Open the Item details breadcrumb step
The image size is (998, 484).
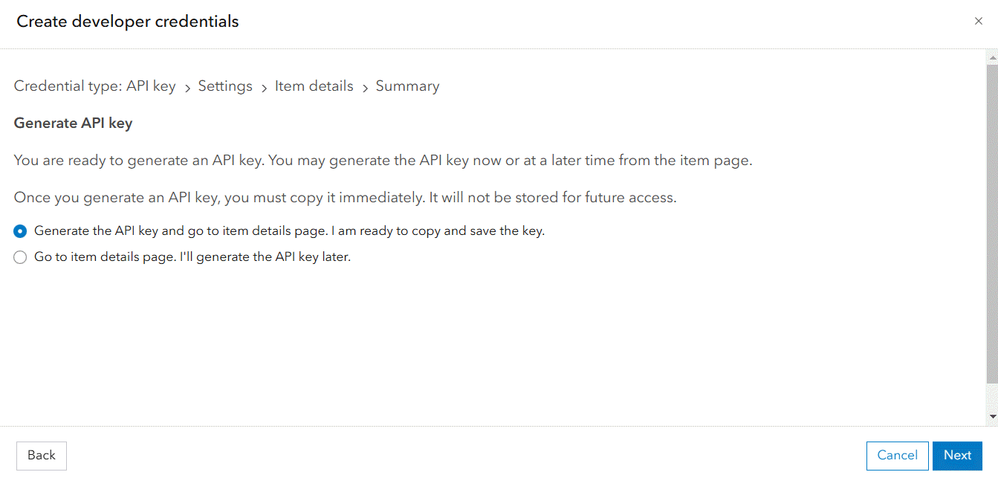pyautogui.click(x=314, y=86)
